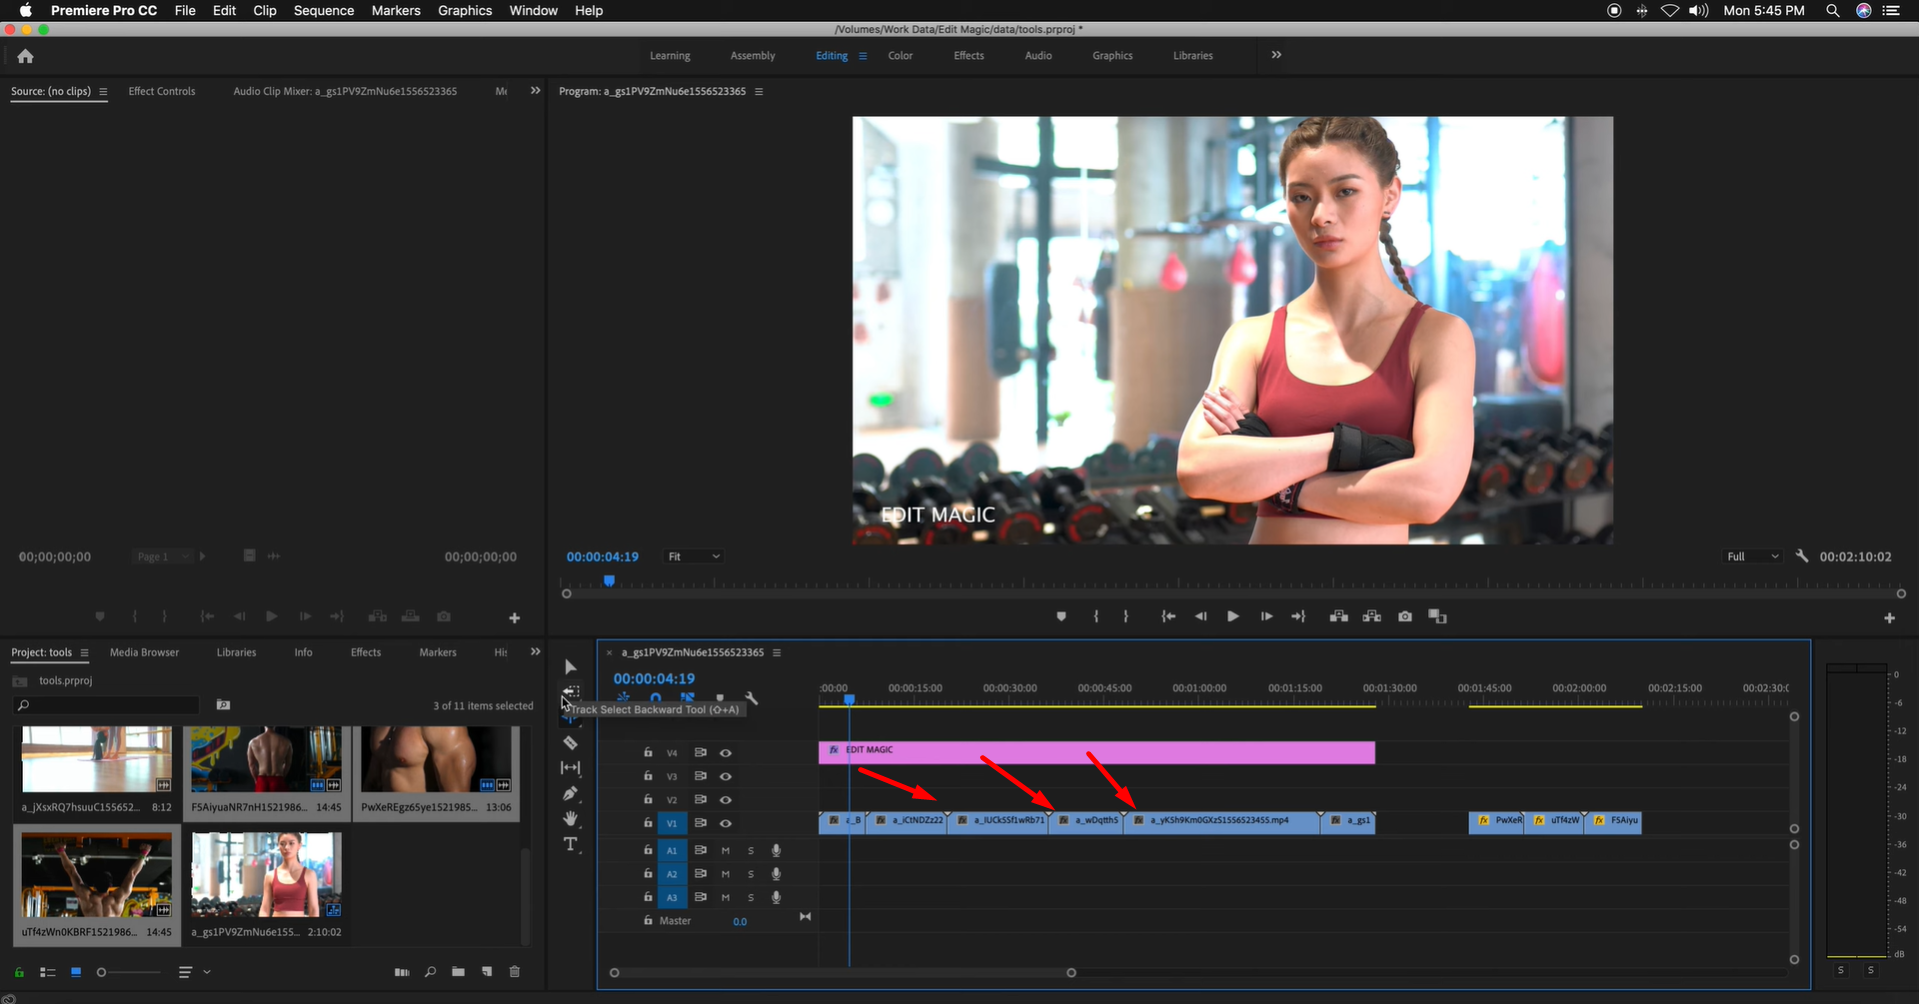Select the Razor tool
This screenshot has width=1919, height=1004.
571,743
